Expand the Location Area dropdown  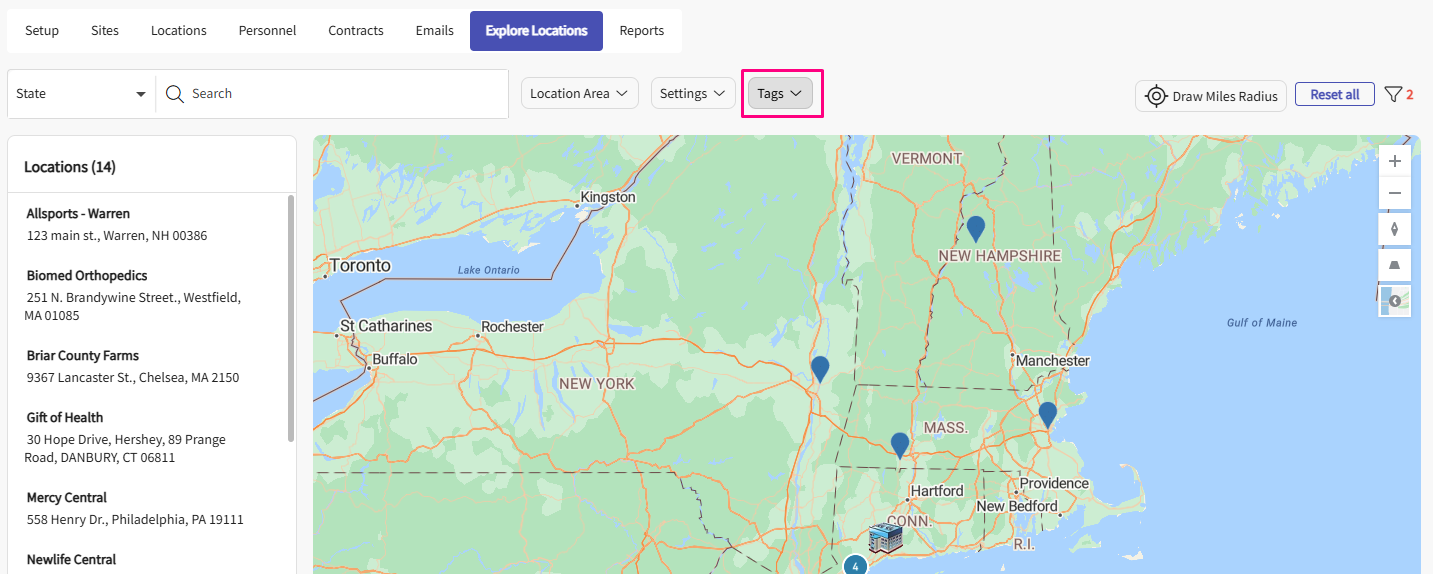(x=579, y=93)
